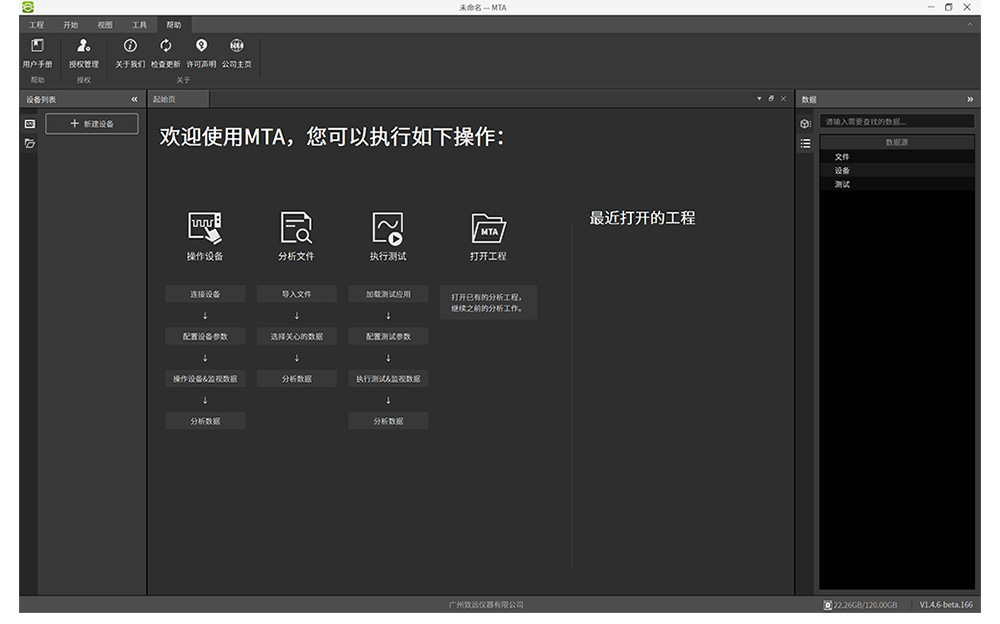Open the 用户手册 user manual
This screenshot has height=624, width=1000.
pyautogui.click(x=37, y=46)
